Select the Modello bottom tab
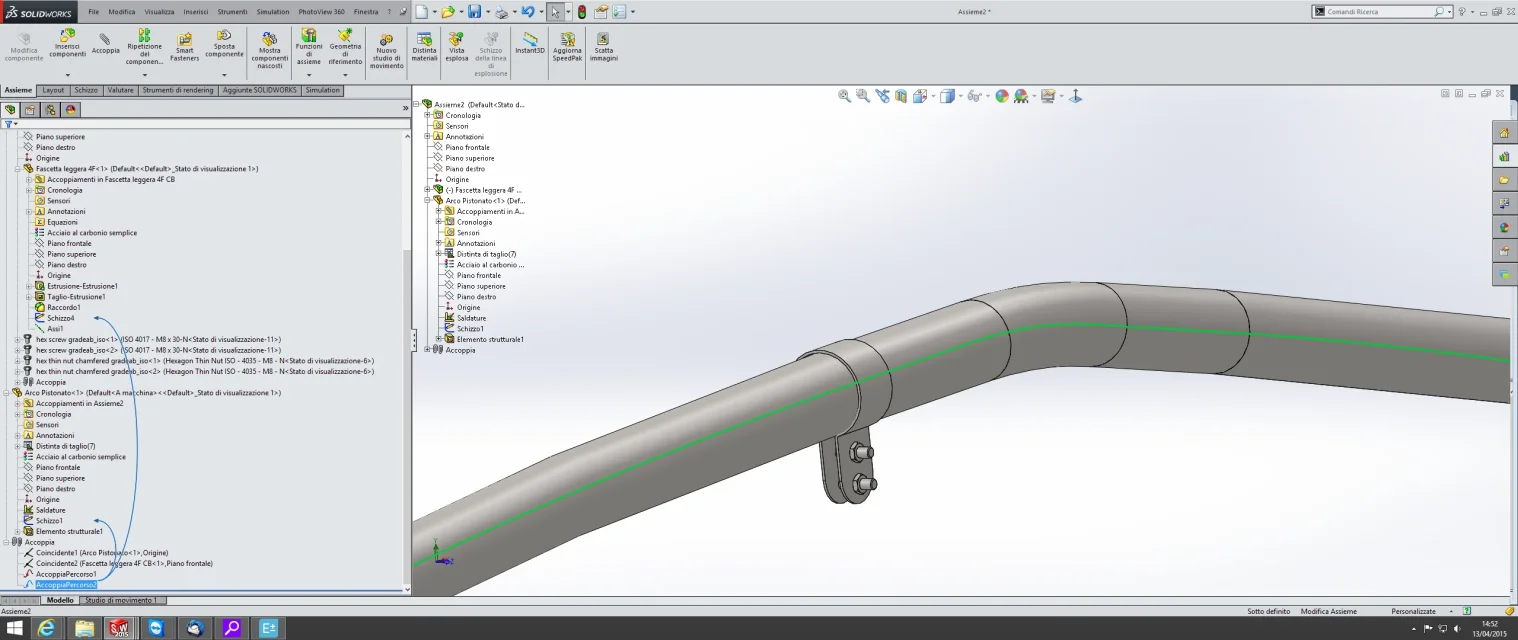 (x=60, y=600)
